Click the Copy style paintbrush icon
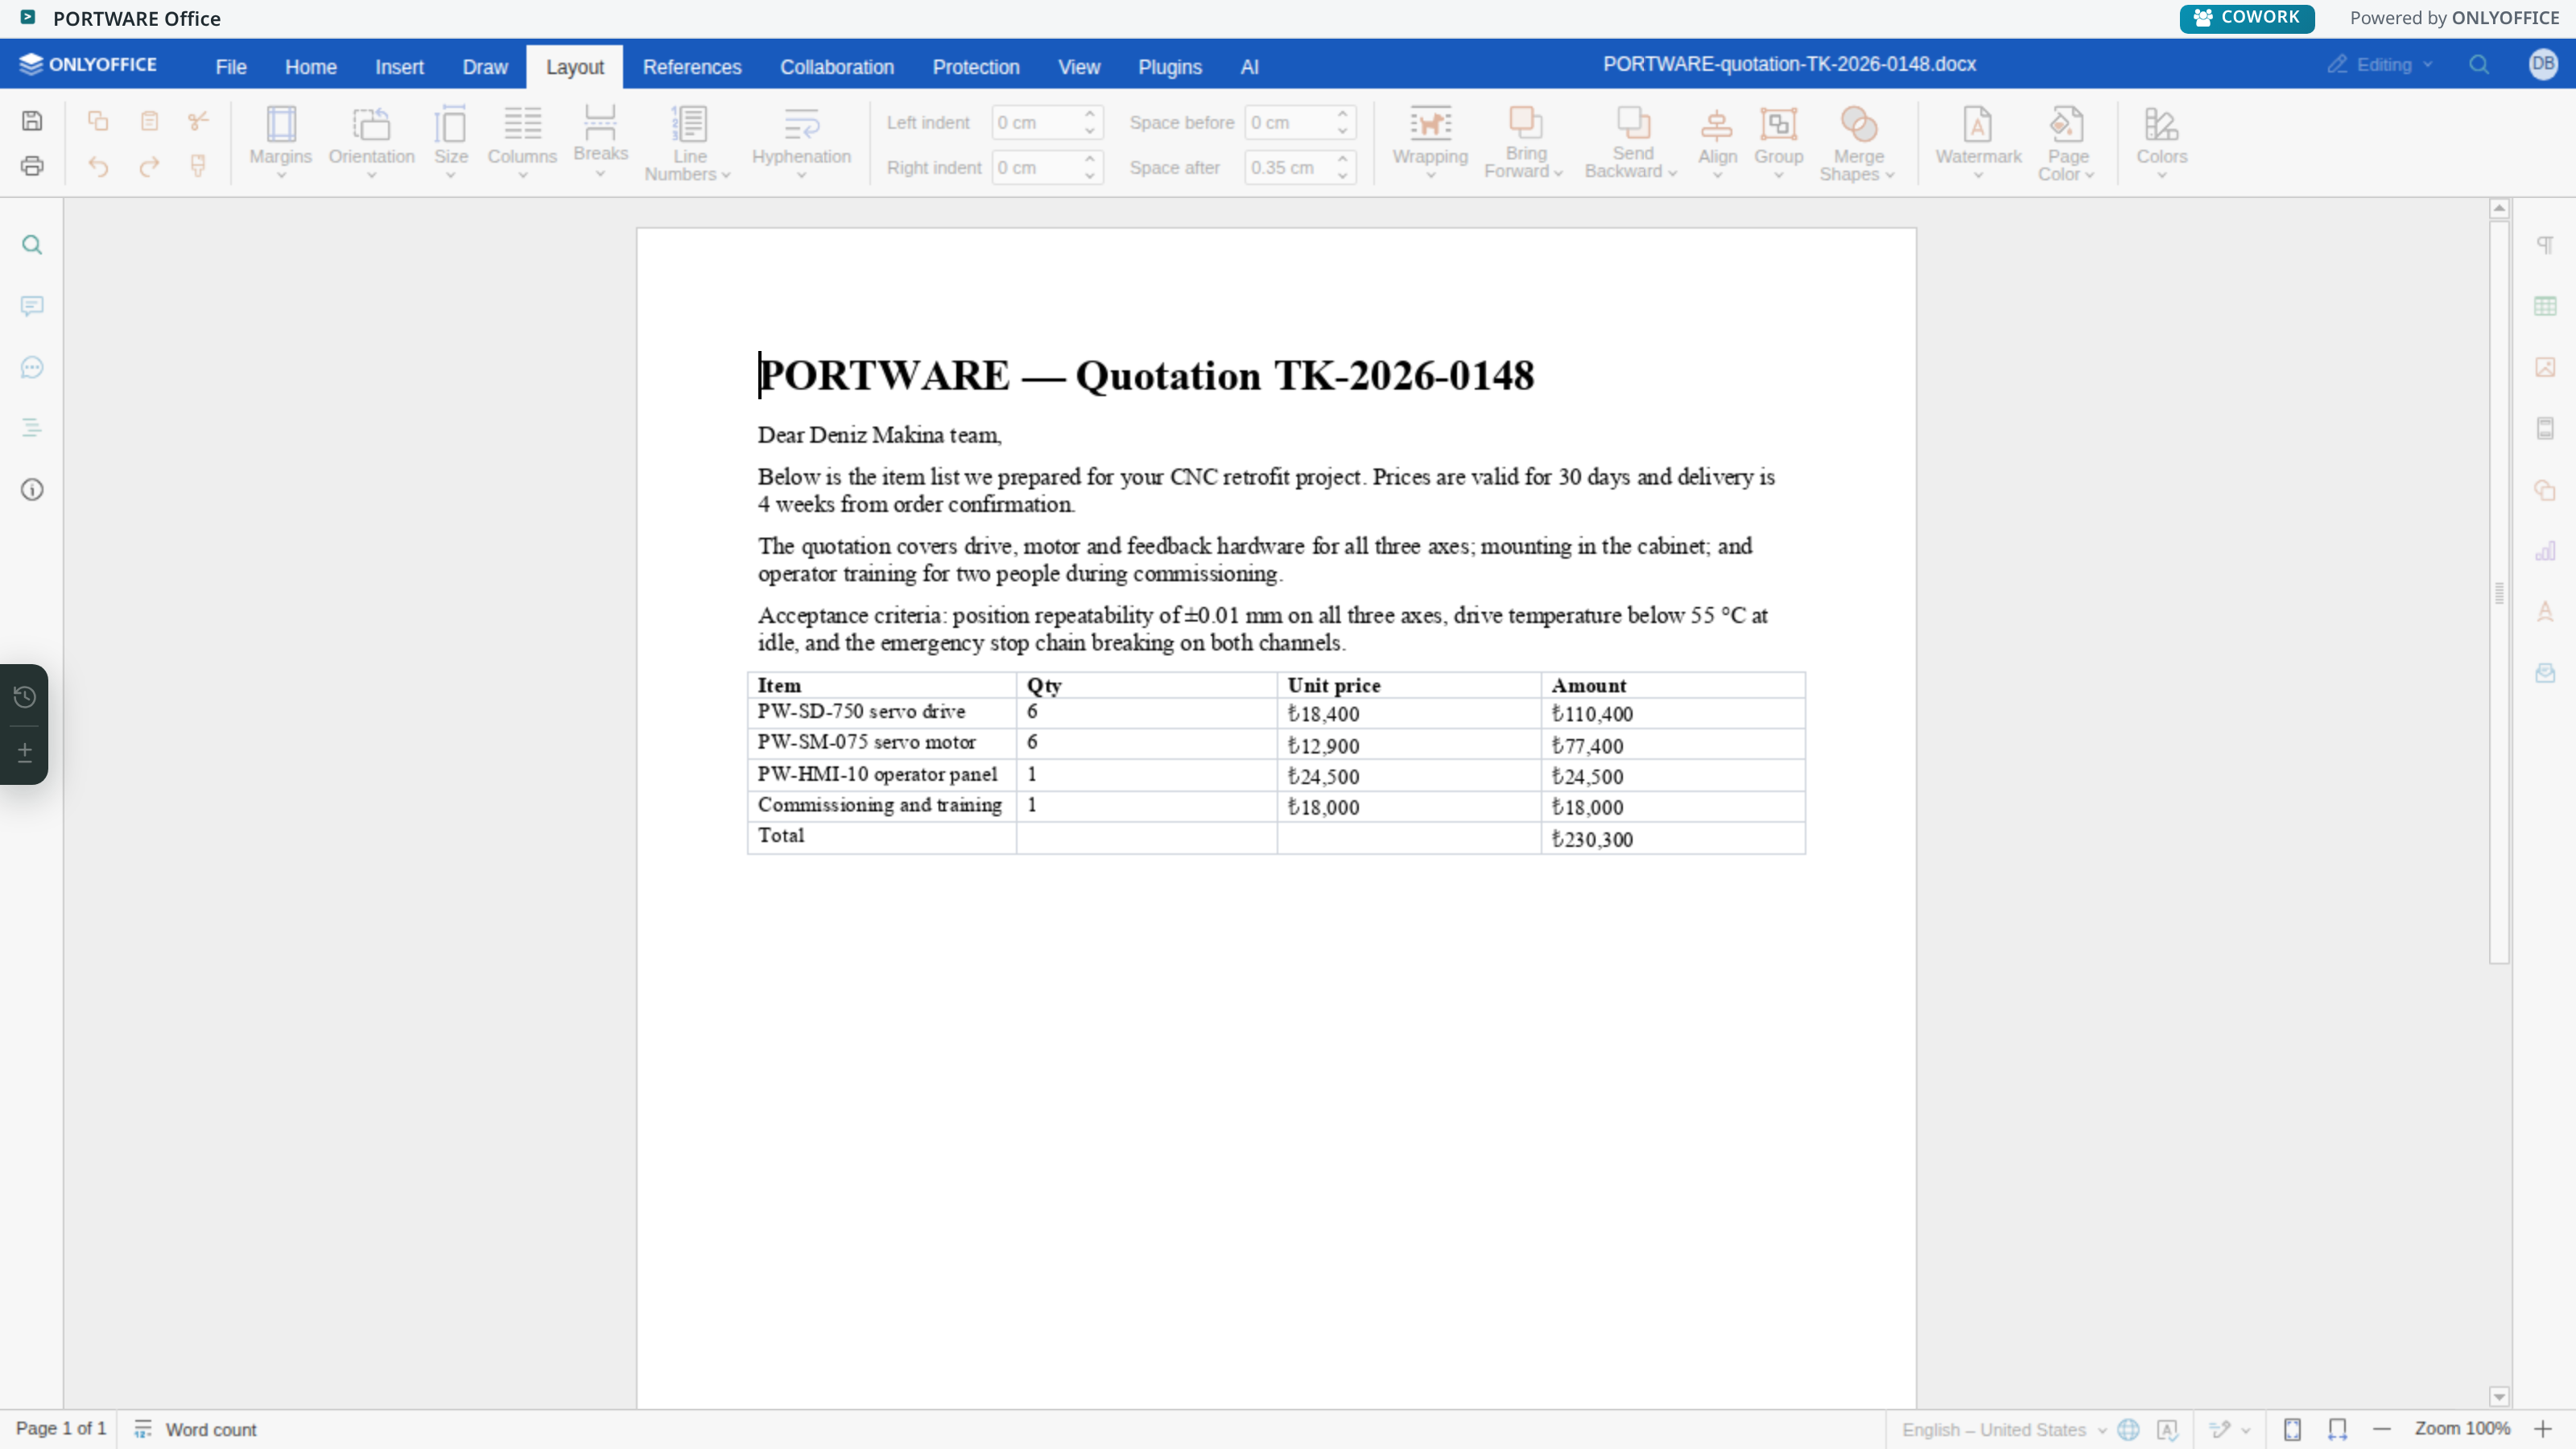Screen dimensions: 2576x1449 tap(198, 166)
